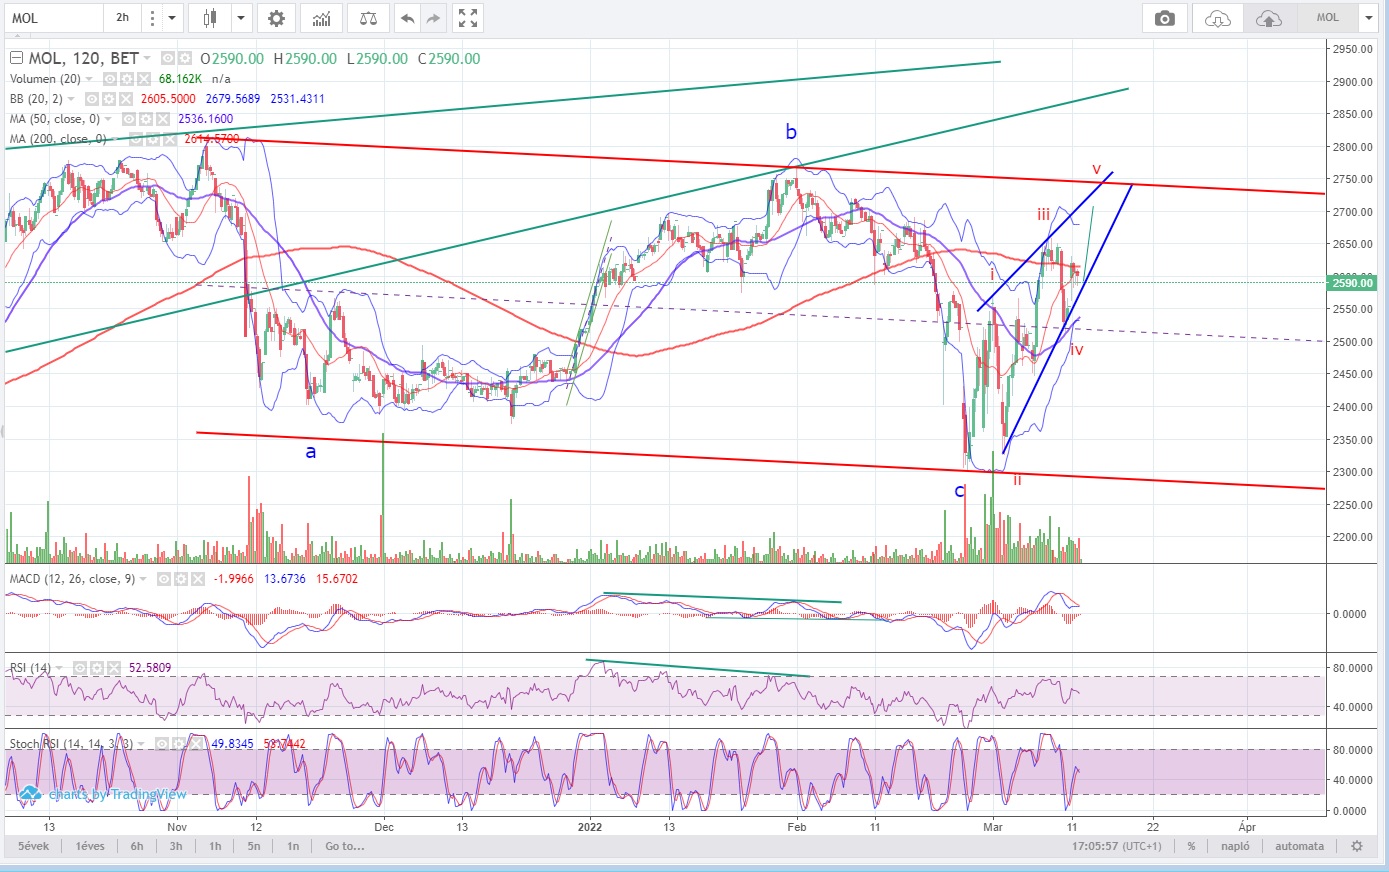The image size is (1389, 872).
Task: Select the 6h time range
Action: tap(137, 846)
